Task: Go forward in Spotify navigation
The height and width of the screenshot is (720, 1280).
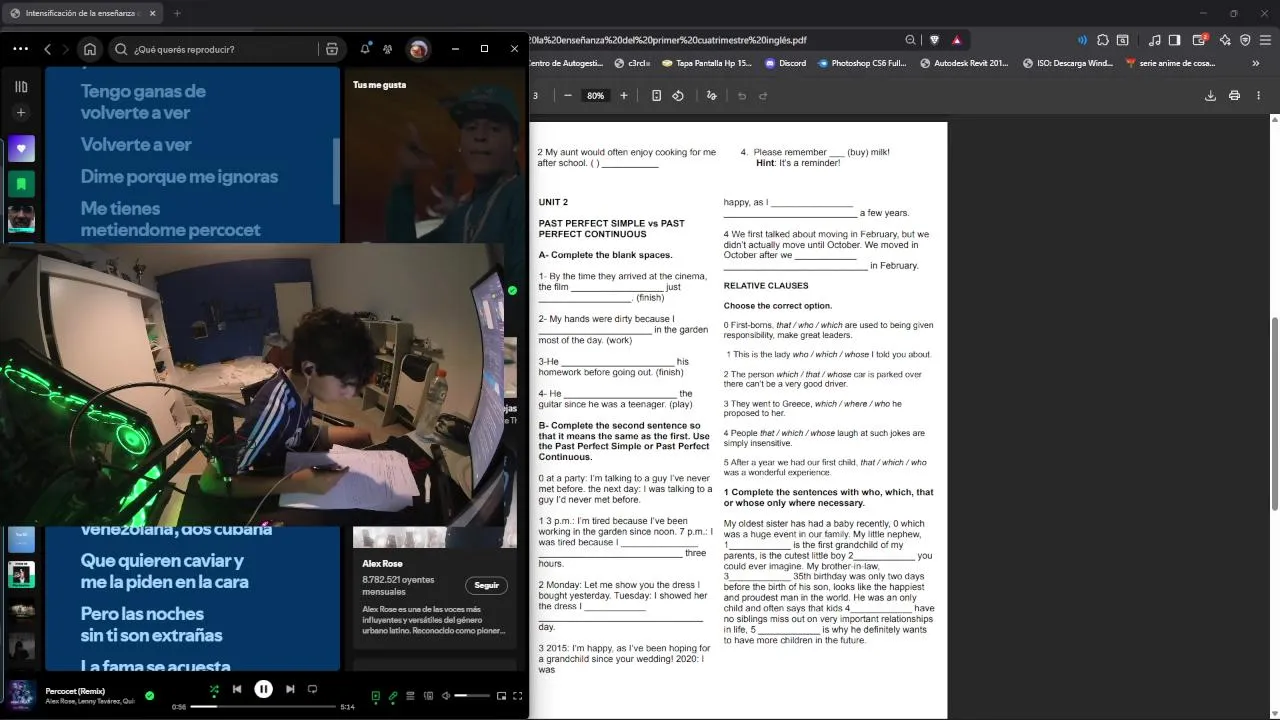Action: 66,49
